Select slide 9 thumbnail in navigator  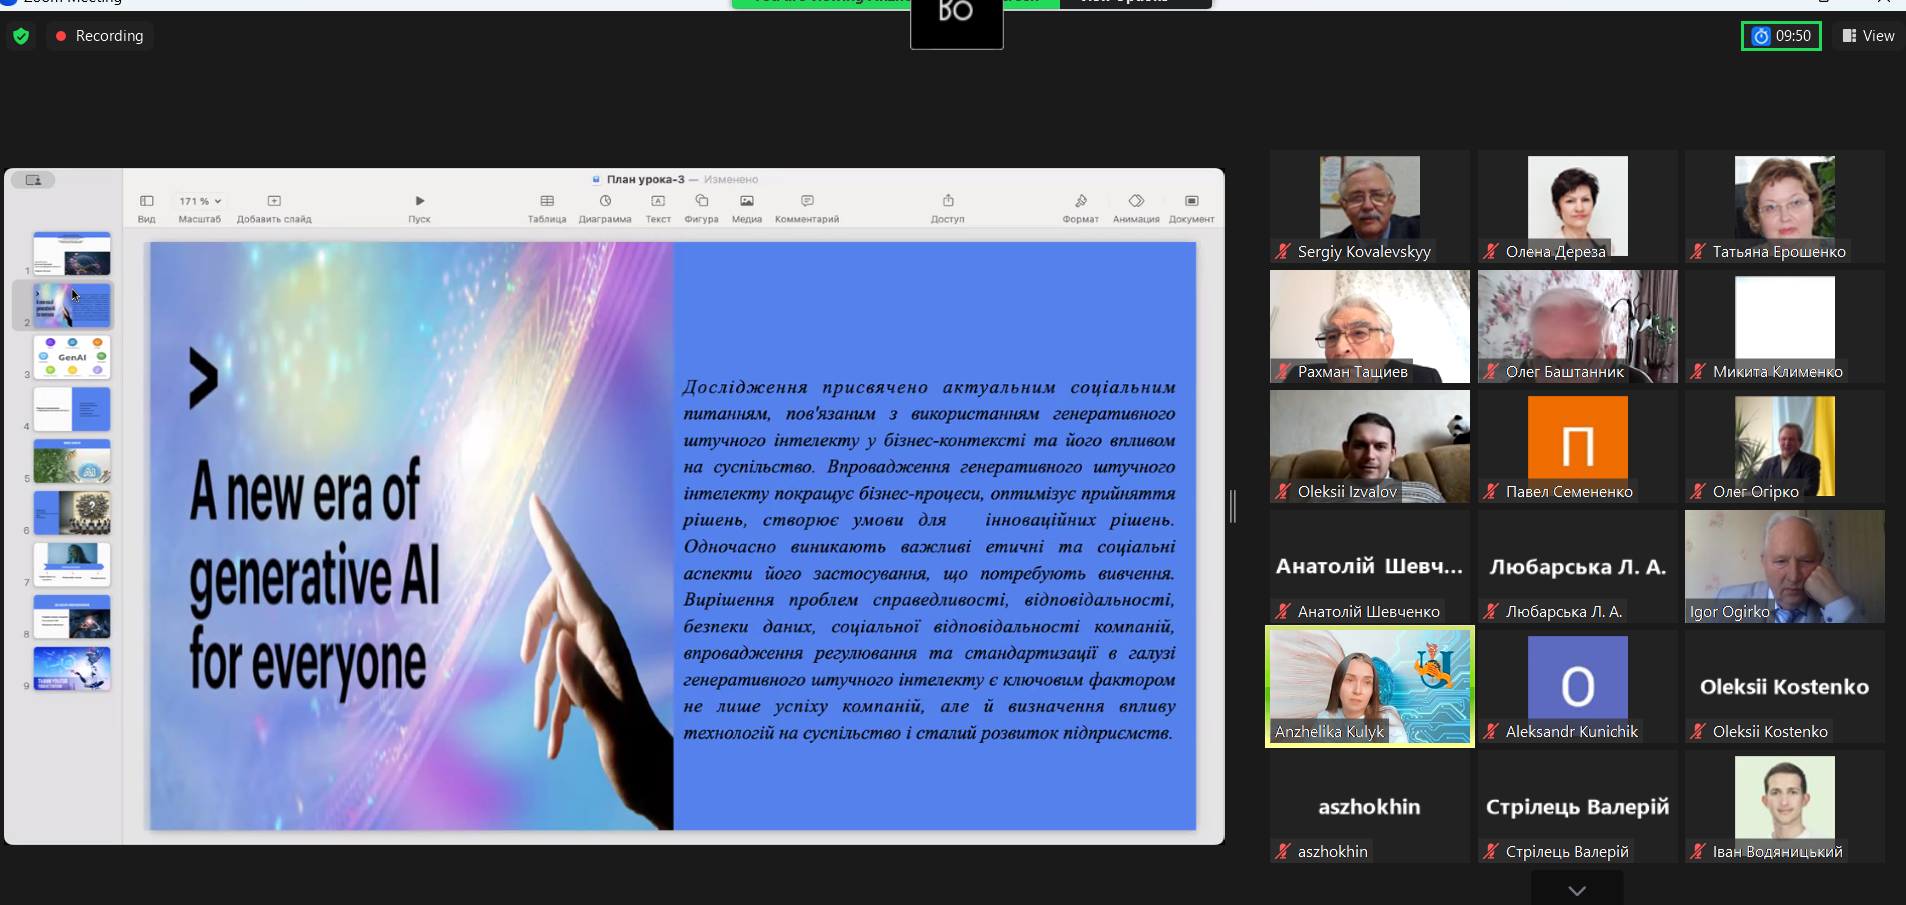point(72,669)
